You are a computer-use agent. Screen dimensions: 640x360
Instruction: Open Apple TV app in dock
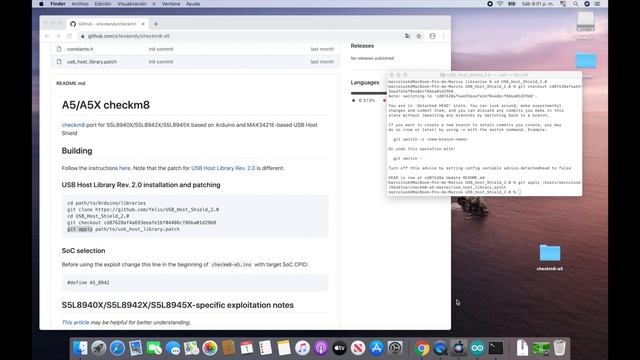(339, 348)
